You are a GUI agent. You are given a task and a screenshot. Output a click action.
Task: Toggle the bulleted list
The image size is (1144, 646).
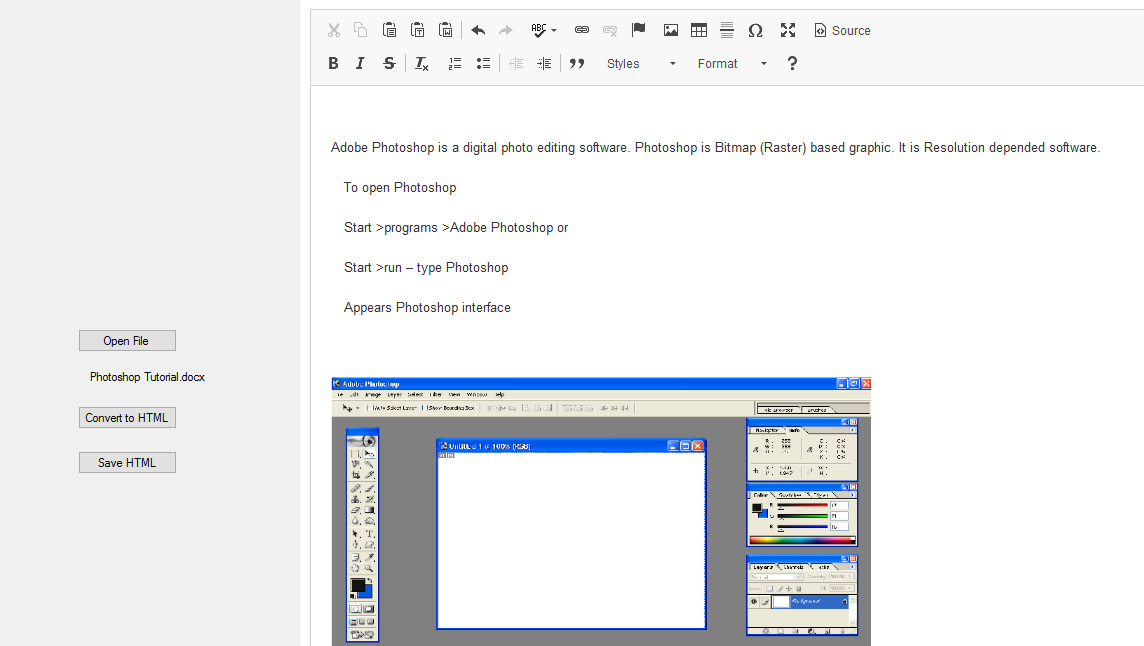(483, 64)
